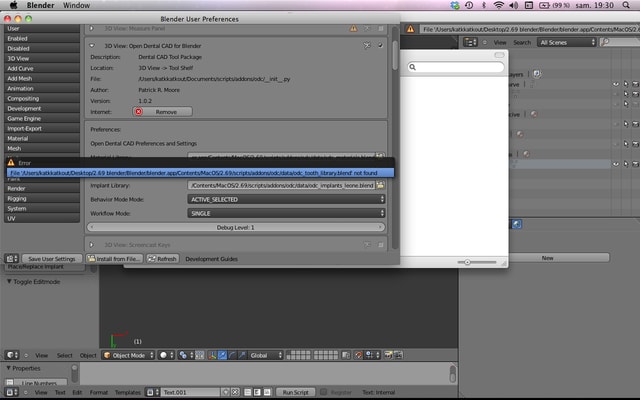The height and width of the screenshot is (400, 640).
Task: Open the Object Mode dropdown
Action: [x=128, y=355]
